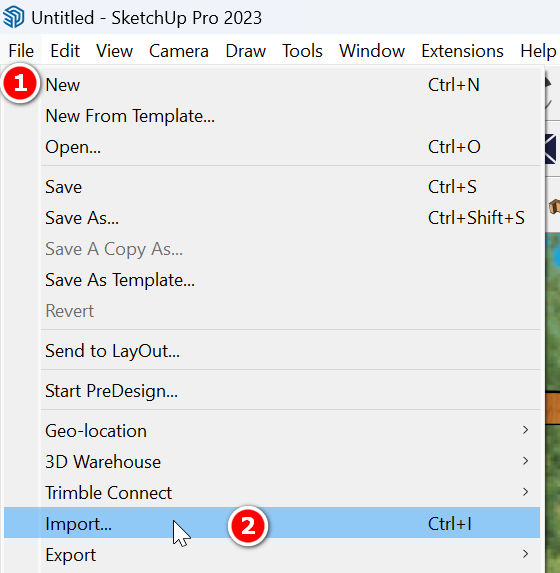Open the Extensions menu
Viewport: 560px width, 573px height.
[462, 51]
